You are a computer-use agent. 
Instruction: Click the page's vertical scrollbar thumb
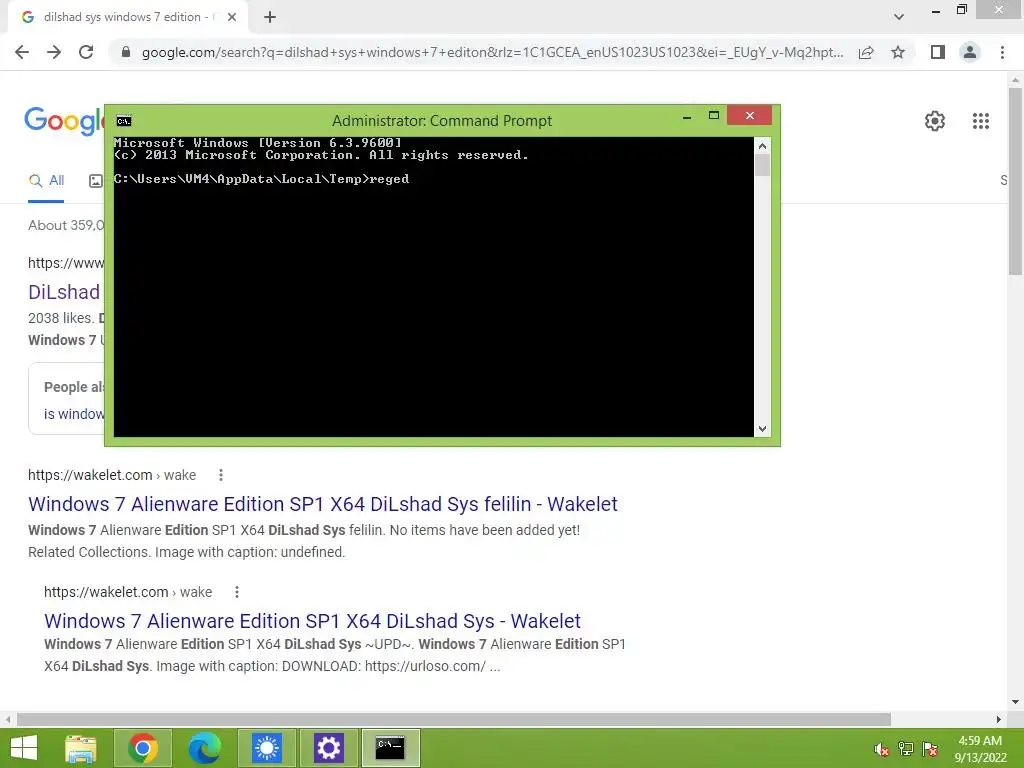(1015, 181)
